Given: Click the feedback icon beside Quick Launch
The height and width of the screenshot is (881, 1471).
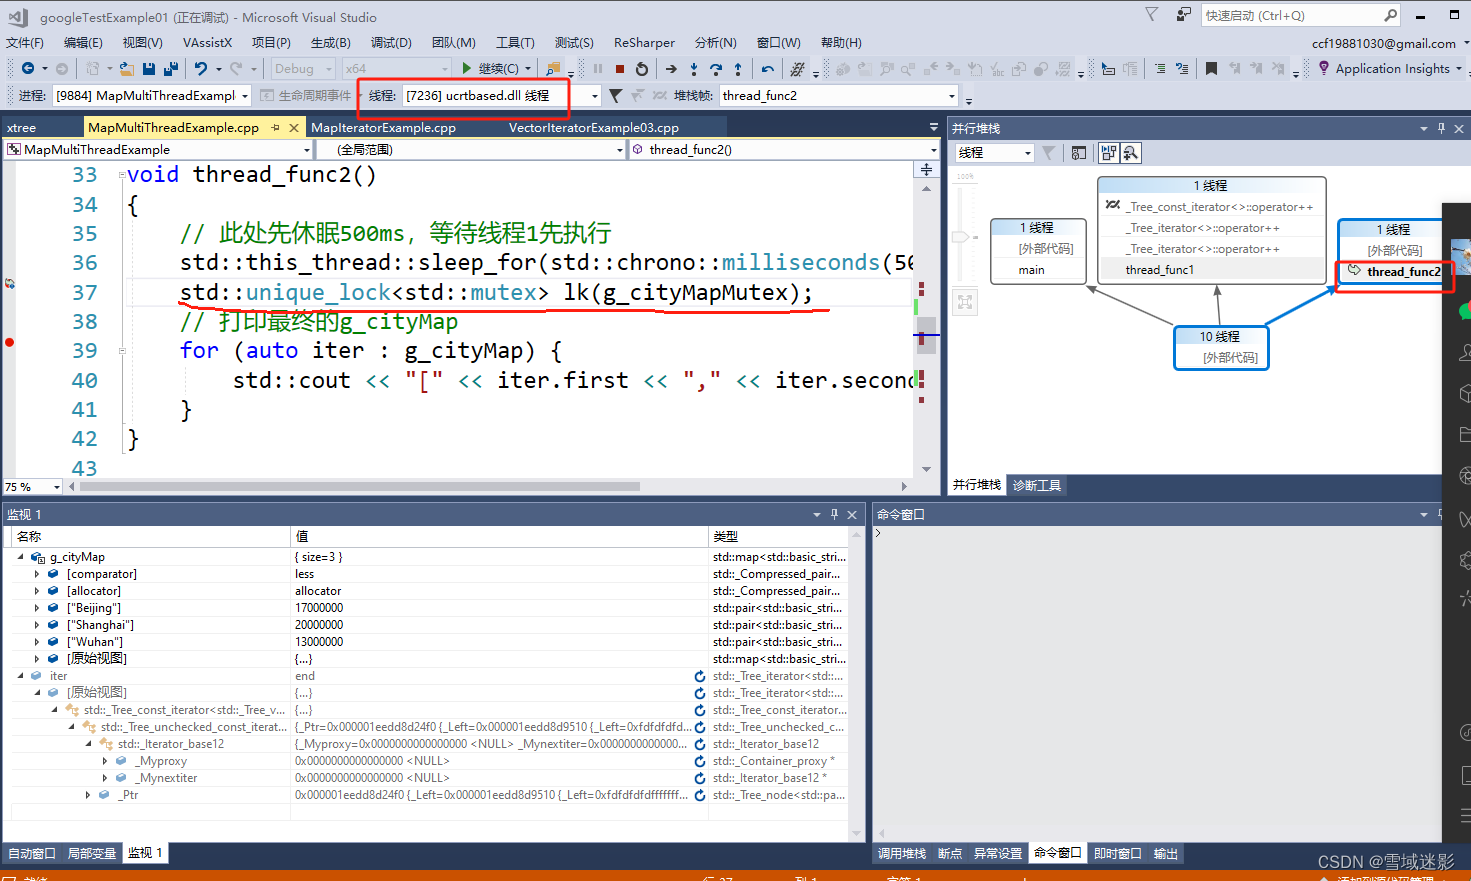Looking at the screenshot, I should pos(1183,15).
